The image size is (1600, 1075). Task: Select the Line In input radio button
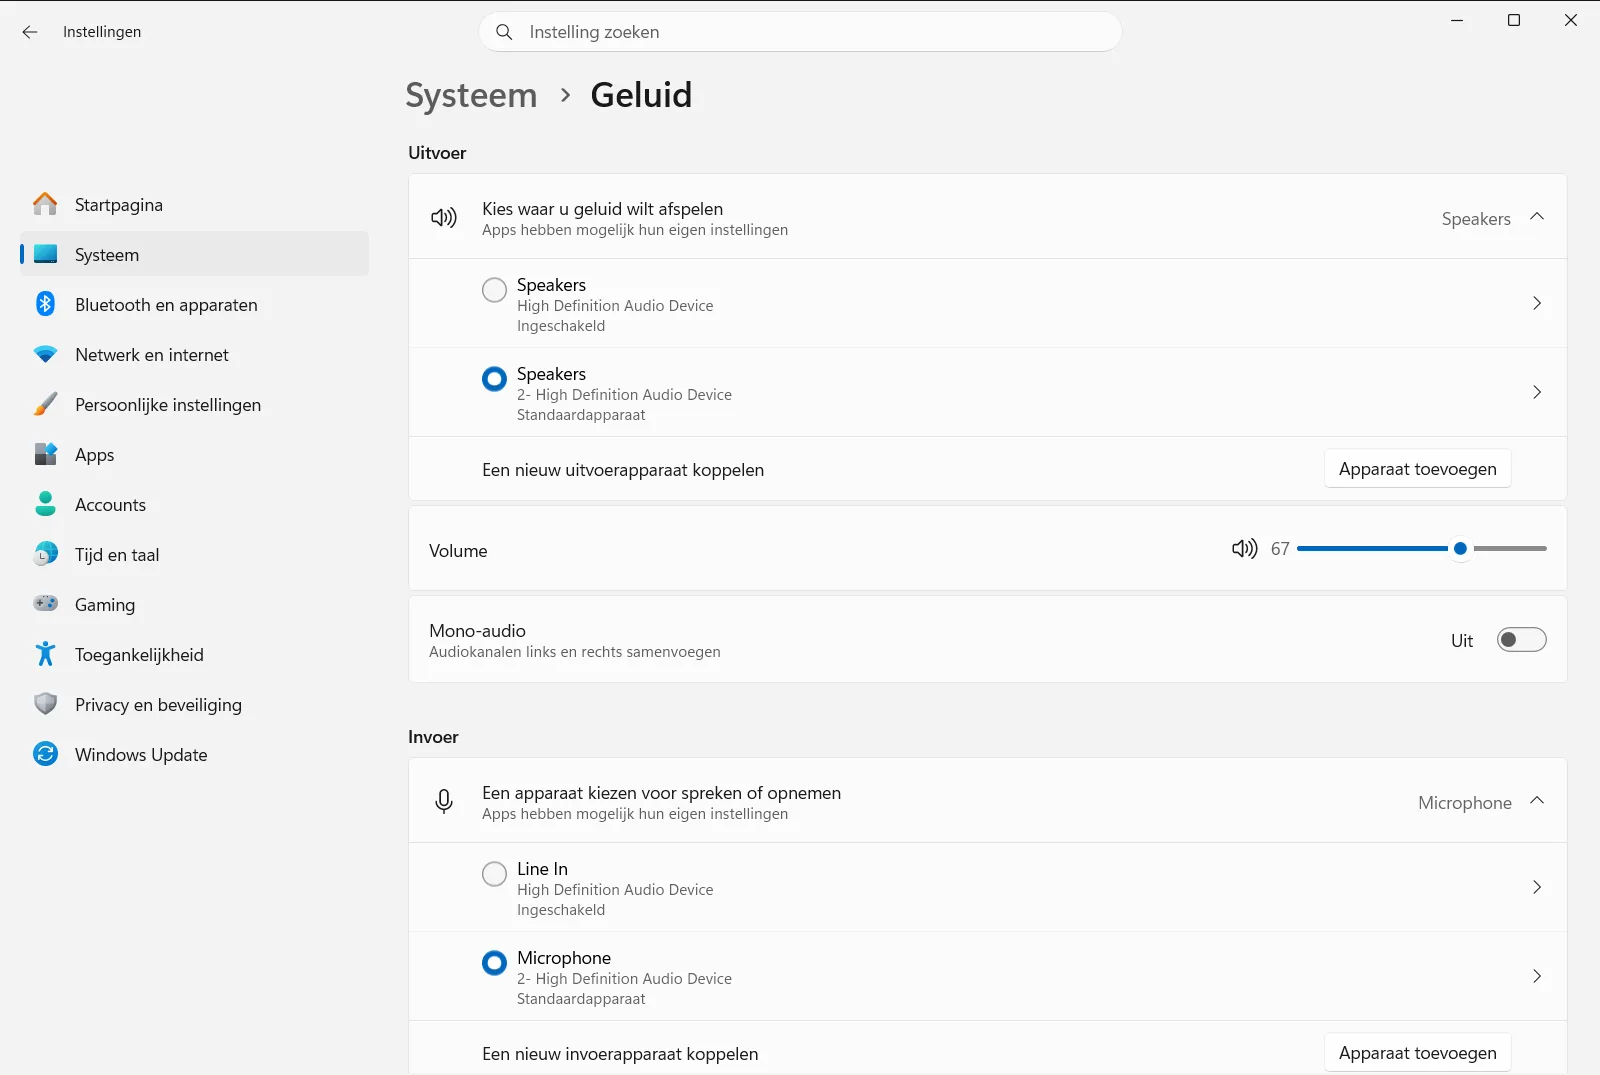point(494,874)
